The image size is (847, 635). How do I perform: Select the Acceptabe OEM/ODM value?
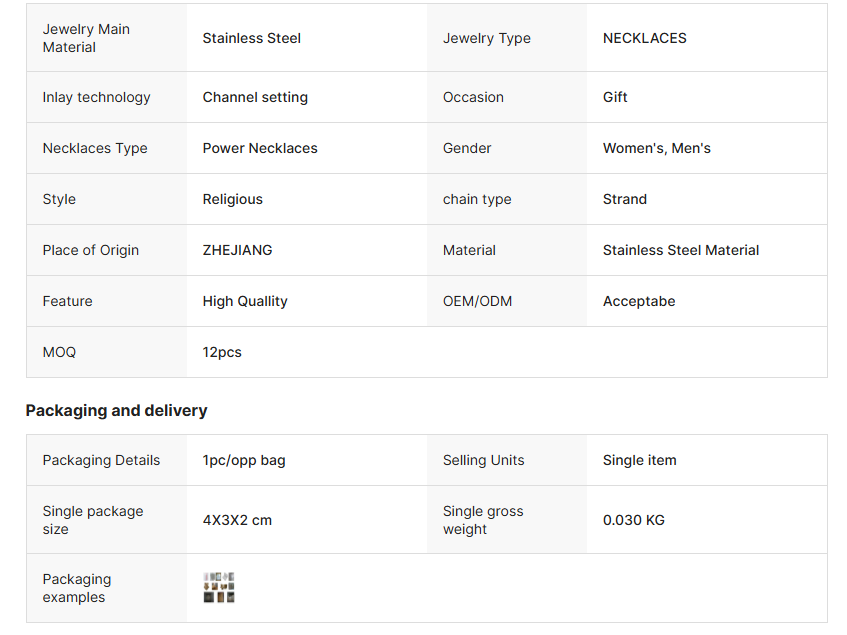point(639,301)
